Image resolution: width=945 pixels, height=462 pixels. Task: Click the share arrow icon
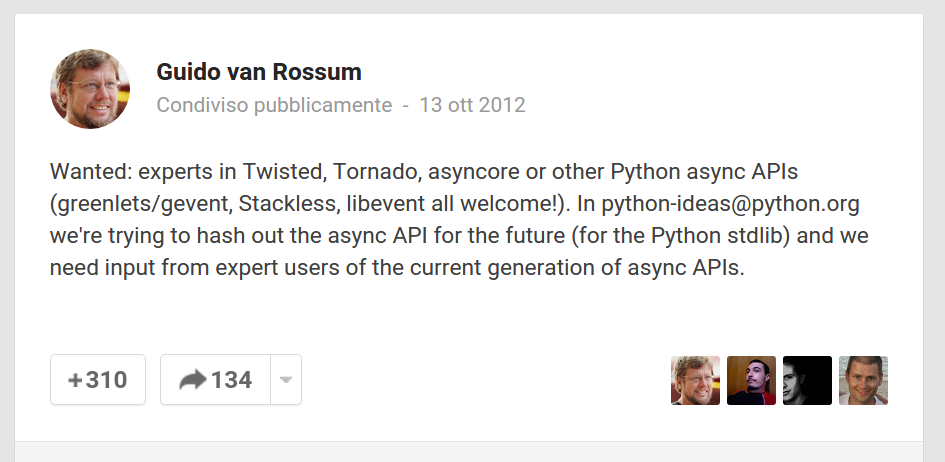(192, 380)
